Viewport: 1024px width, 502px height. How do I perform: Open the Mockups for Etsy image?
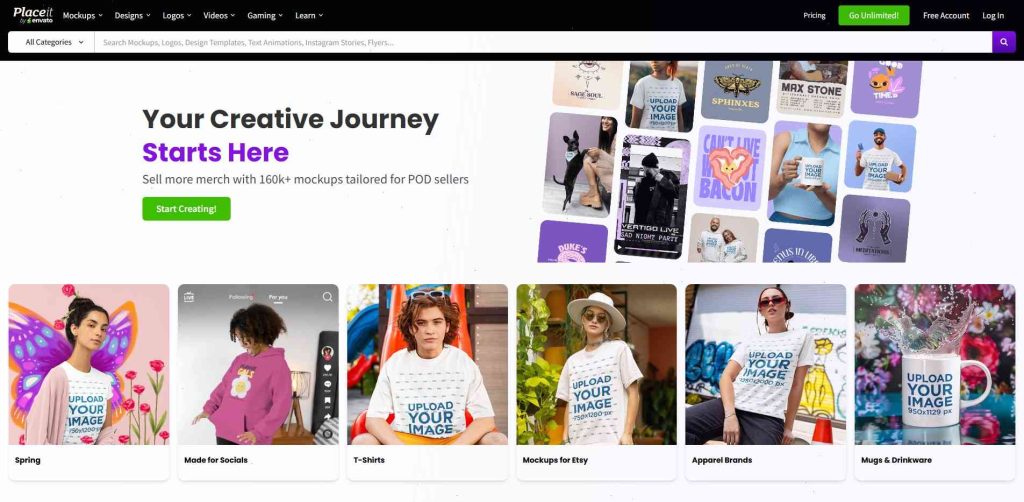coord(596,364)
